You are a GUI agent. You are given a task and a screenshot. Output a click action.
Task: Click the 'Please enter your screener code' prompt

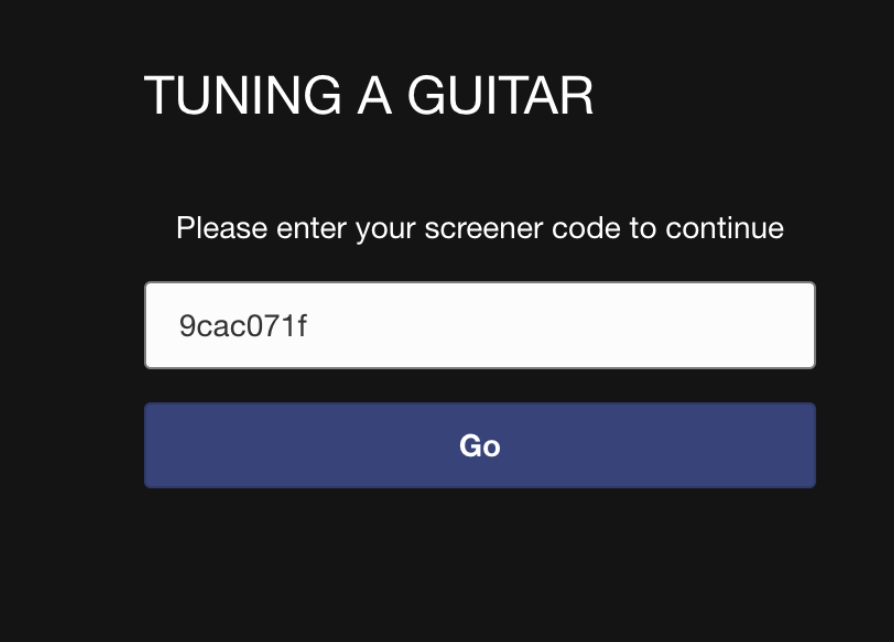[x=479, y=228]
